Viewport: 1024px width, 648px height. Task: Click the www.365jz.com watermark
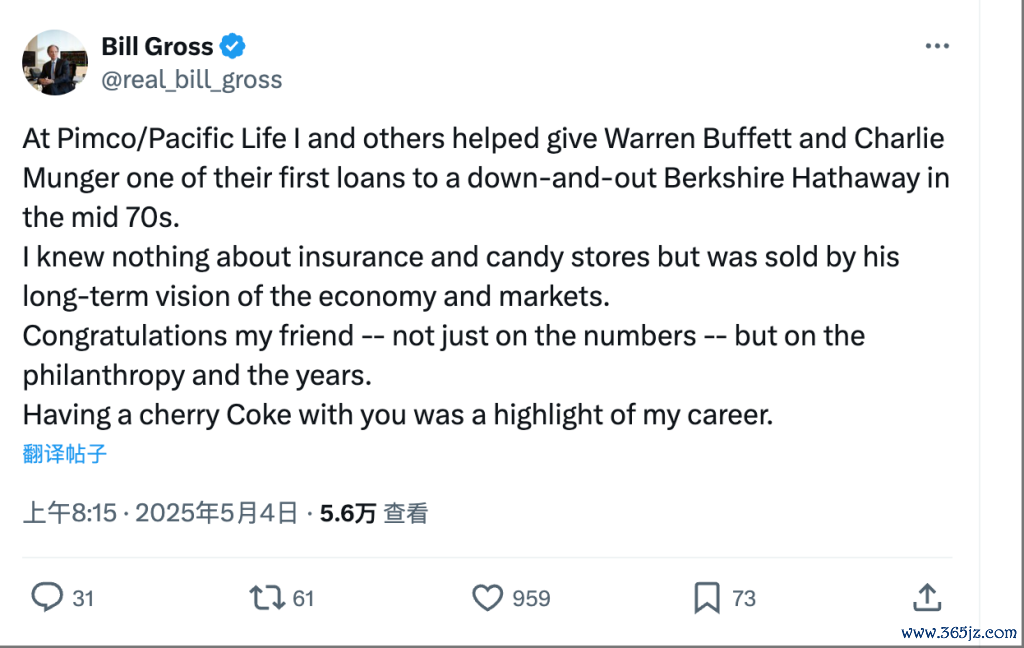pos(959,632)
